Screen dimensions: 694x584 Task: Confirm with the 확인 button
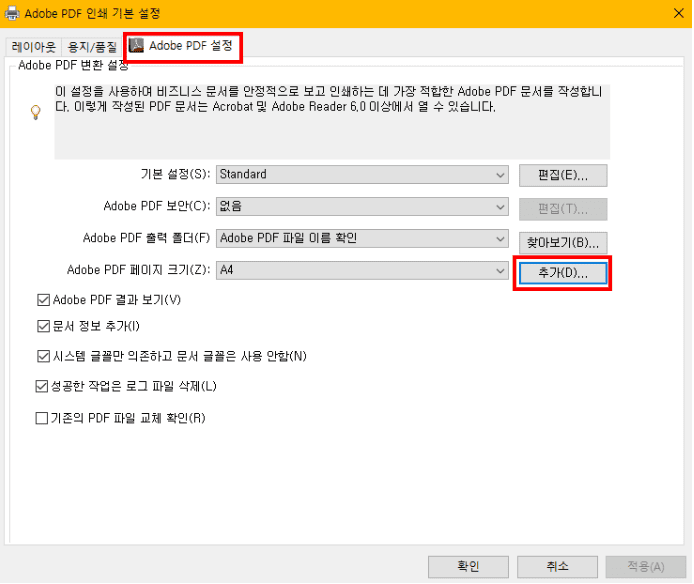[x=468, y=566]
